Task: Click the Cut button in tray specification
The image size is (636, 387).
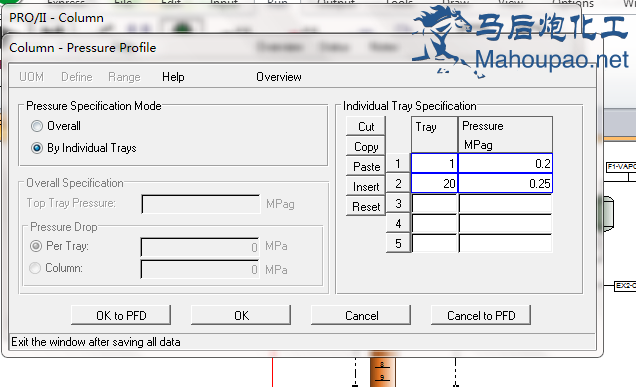Action: [x=366, y=127]
